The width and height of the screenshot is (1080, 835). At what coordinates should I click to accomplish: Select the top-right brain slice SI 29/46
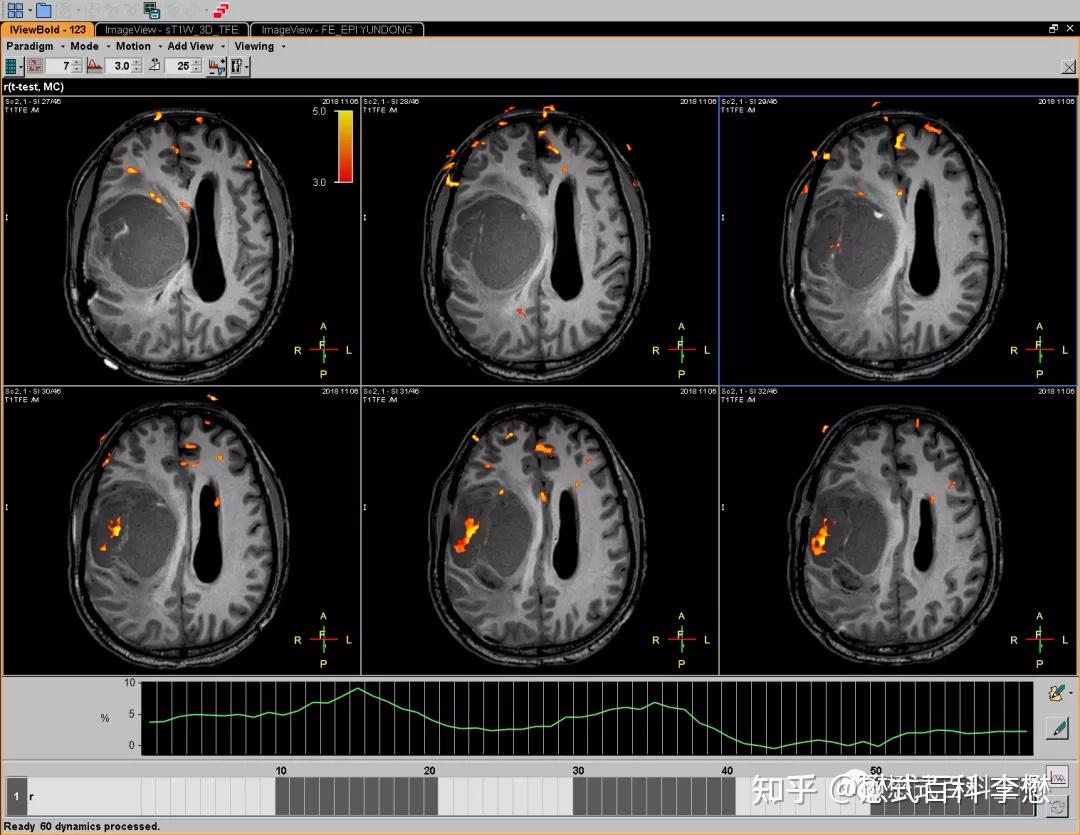click(x=897, y=240)
